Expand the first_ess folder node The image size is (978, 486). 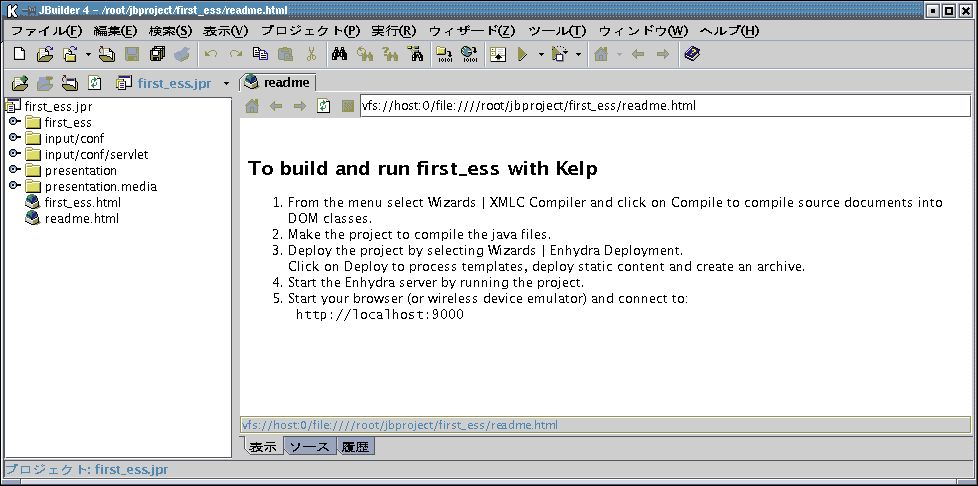pos(14,122)
